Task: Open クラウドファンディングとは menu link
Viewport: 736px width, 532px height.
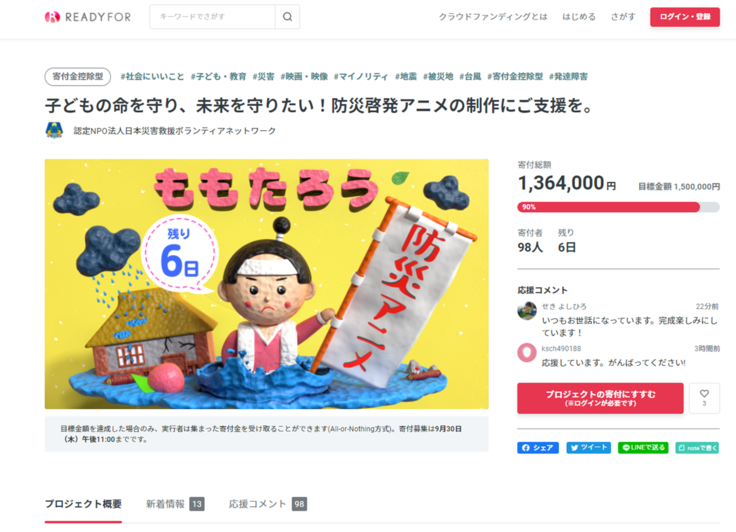Action: coord(493,17)
